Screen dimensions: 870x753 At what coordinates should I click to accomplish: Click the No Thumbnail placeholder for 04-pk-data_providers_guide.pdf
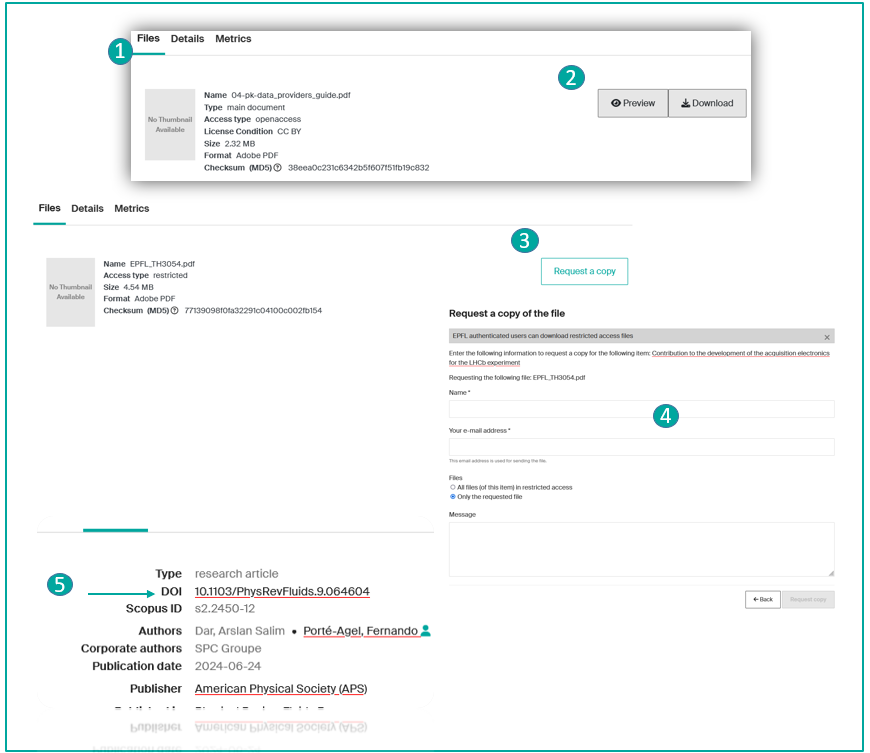click(170, 125)
